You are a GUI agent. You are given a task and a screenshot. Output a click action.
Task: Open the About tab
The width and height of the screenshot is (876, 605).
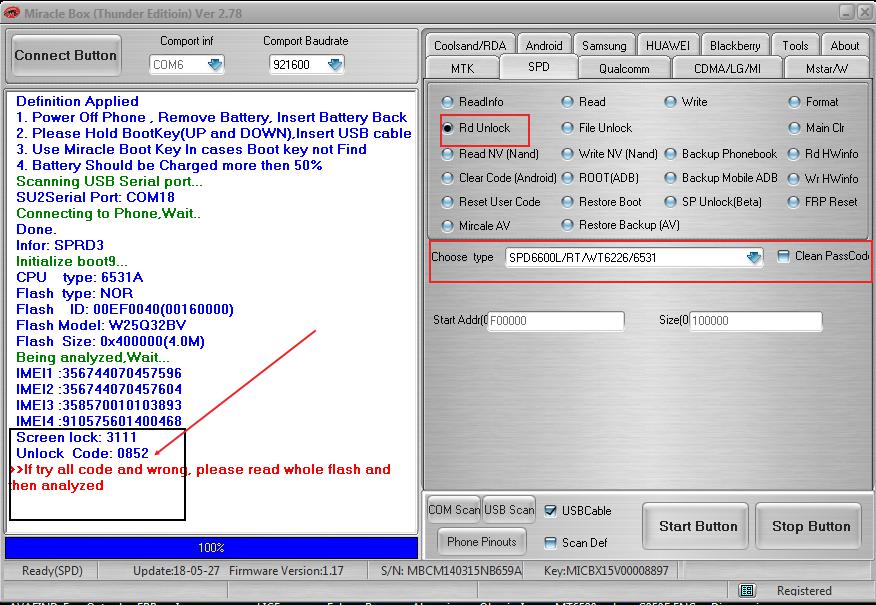845,45
